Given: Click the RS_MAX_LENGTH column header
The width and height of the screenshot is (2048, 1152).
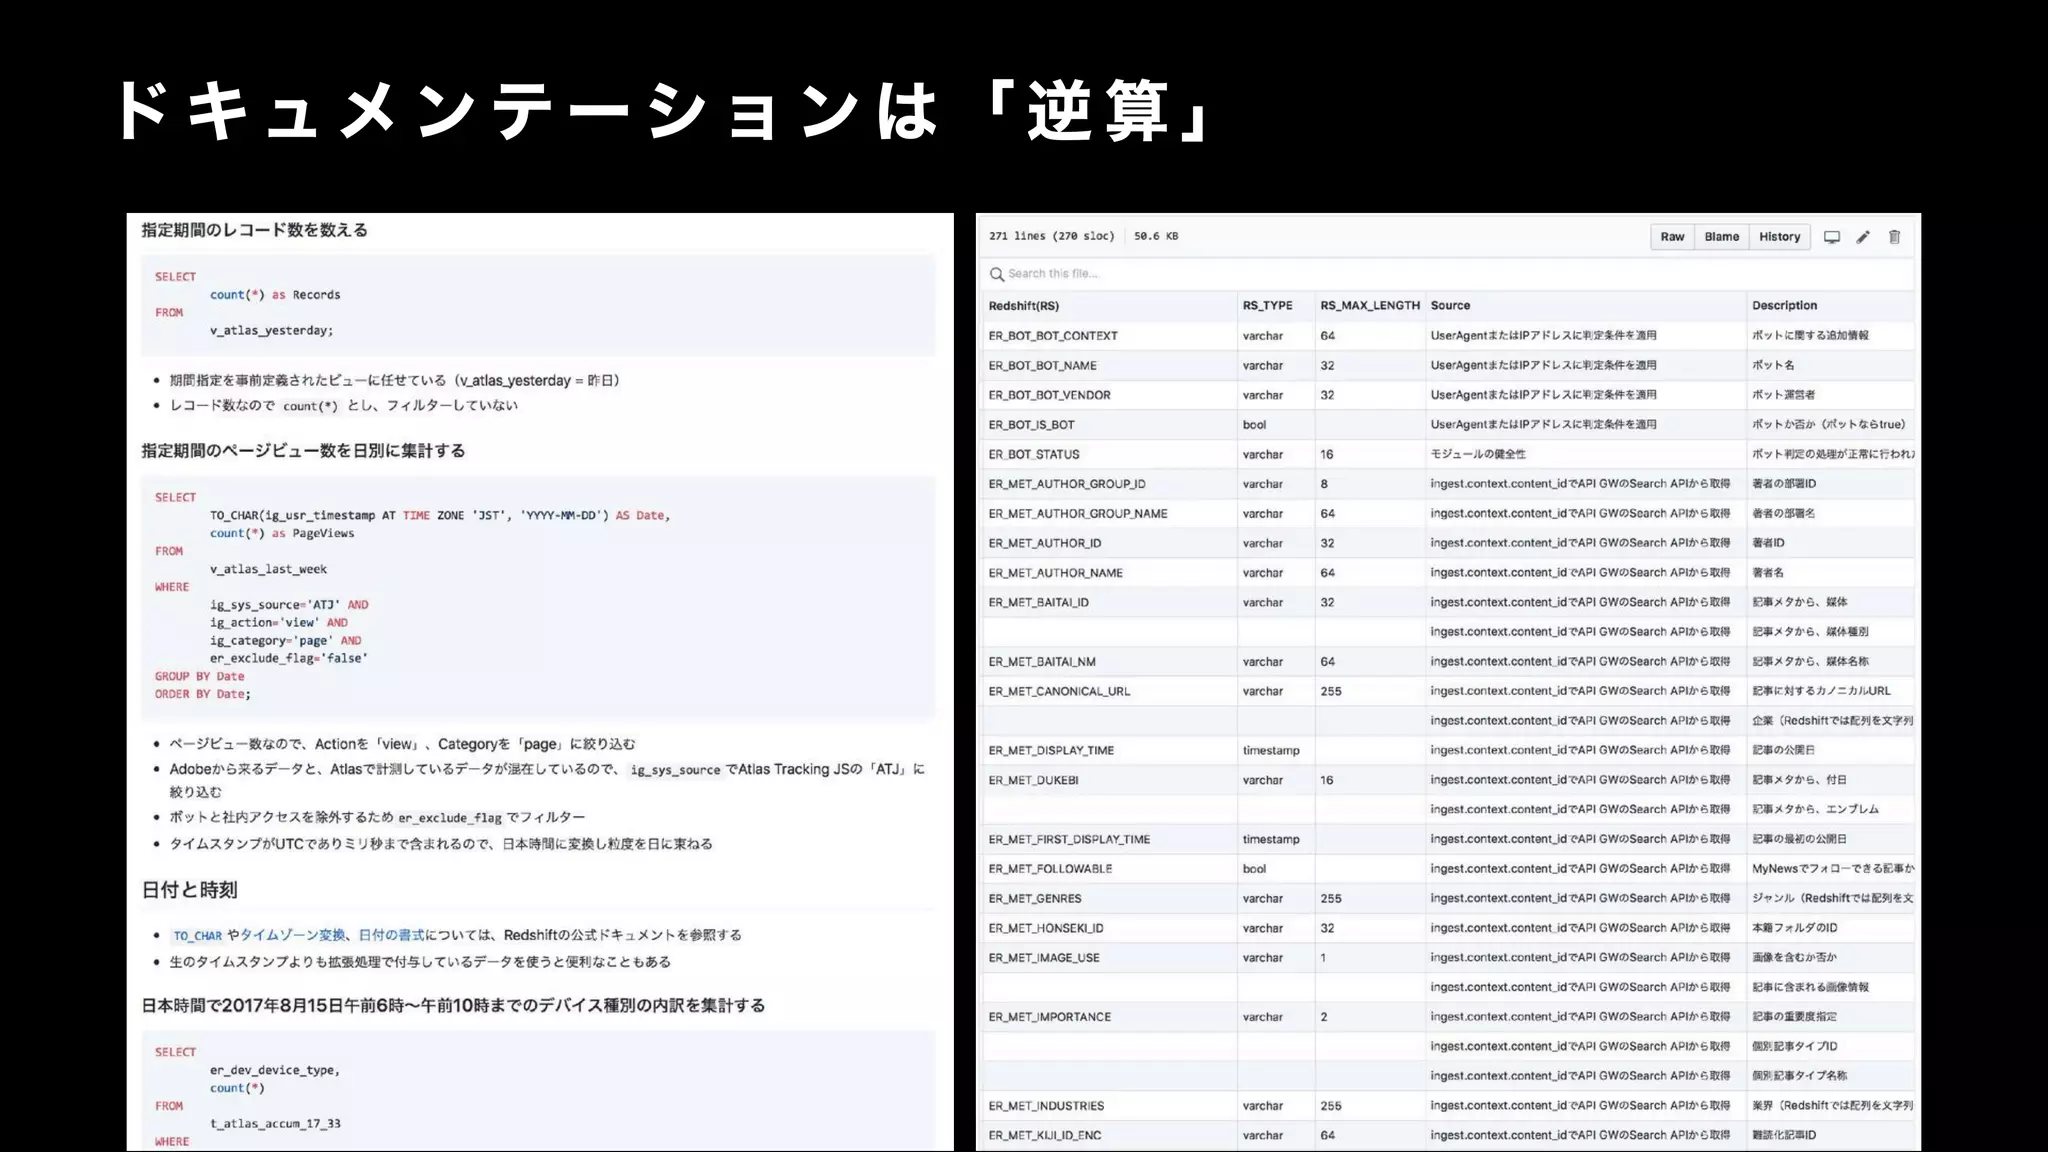Looking at the screenshot, I should 1369,306.
